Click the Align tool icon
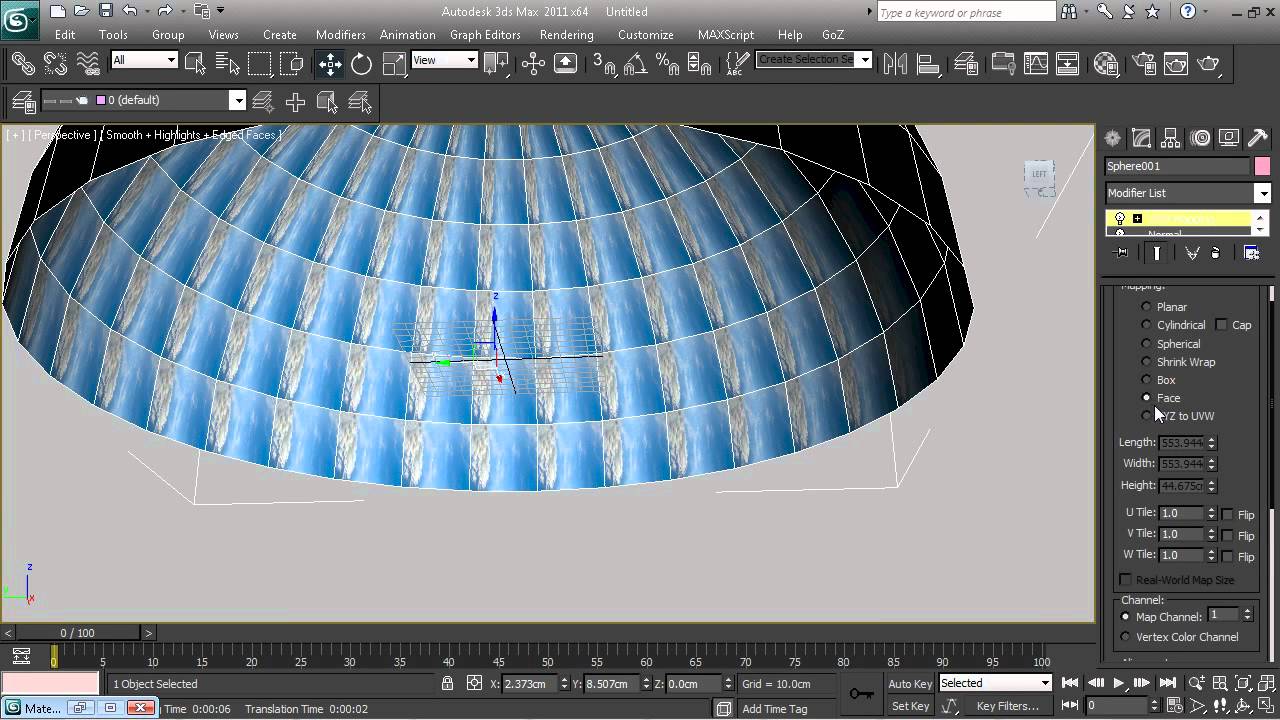The image size is (1280, 720). (928, 63)
